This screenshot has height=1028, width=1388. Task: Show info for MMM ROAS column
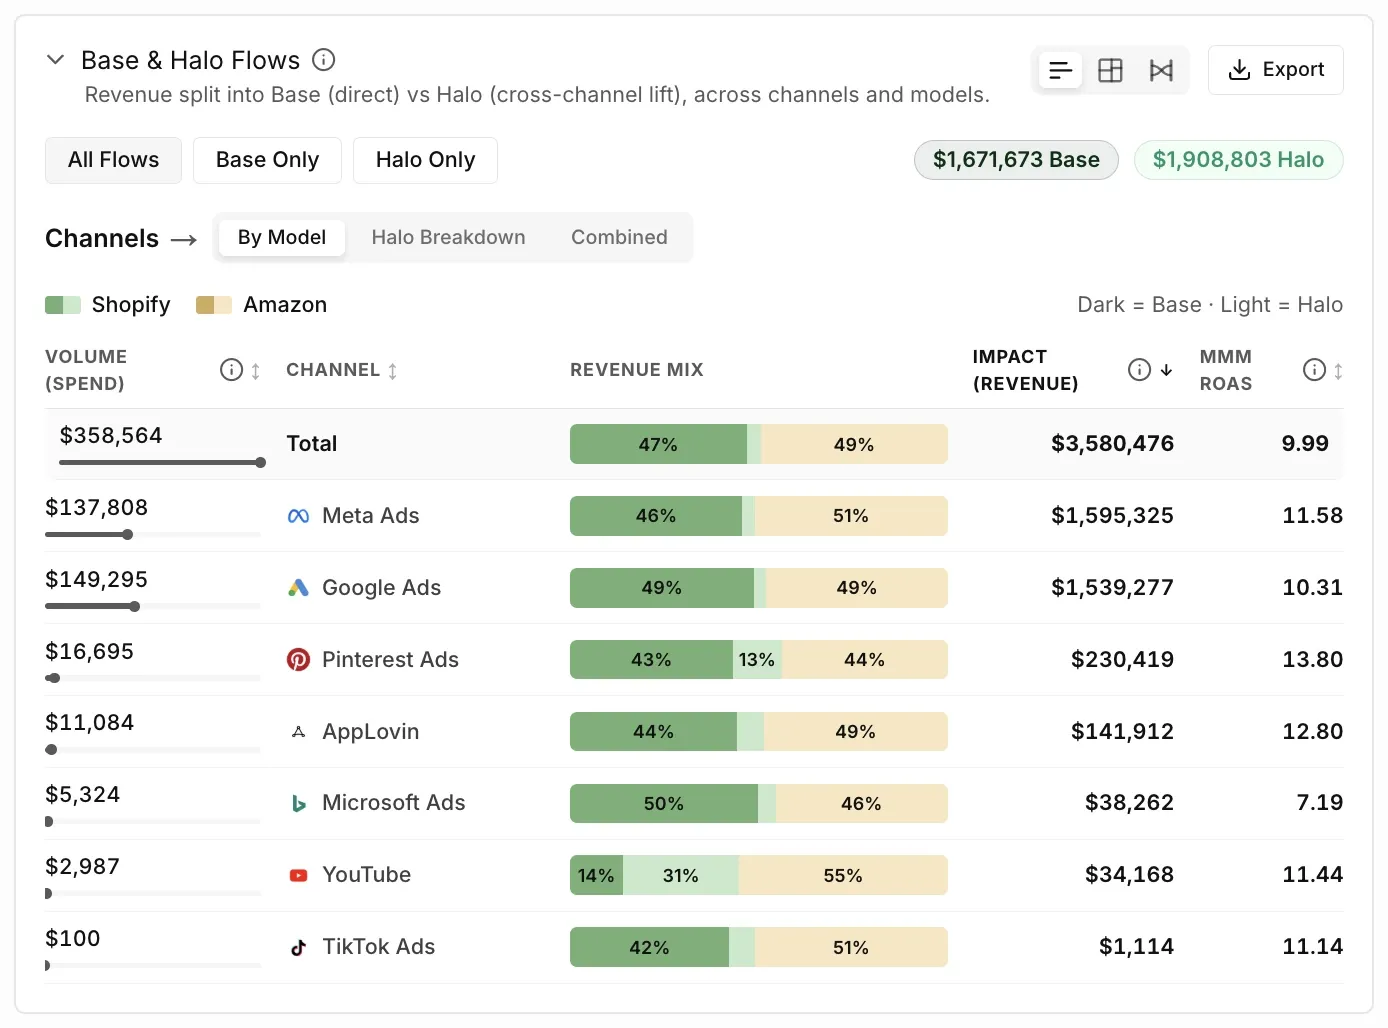1314,370
